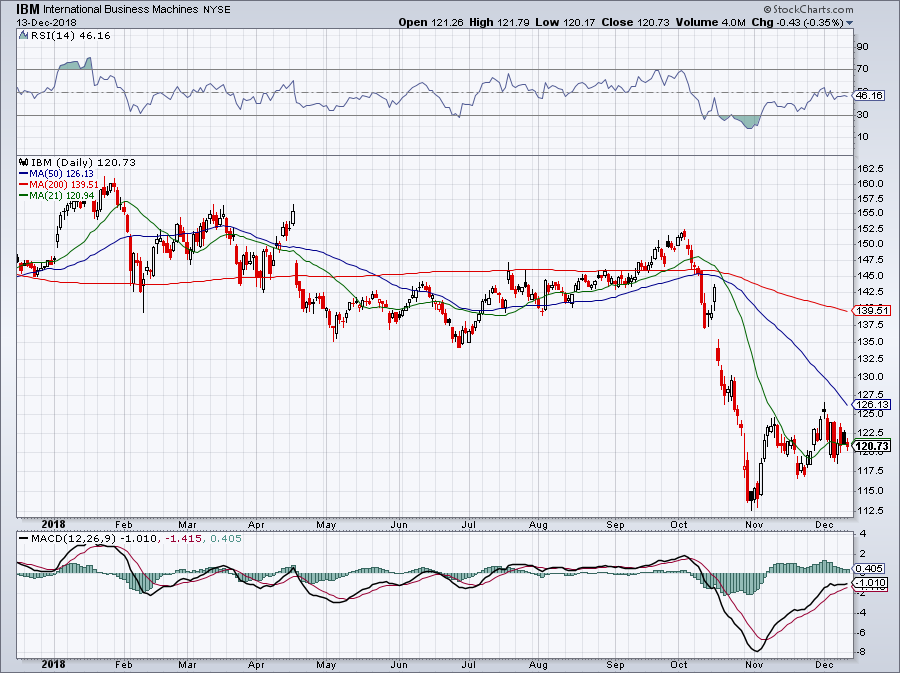Click the 46.16 RSI value tag on axis
900x673 pixels.
pyautogui.click(x=868, y=95)
